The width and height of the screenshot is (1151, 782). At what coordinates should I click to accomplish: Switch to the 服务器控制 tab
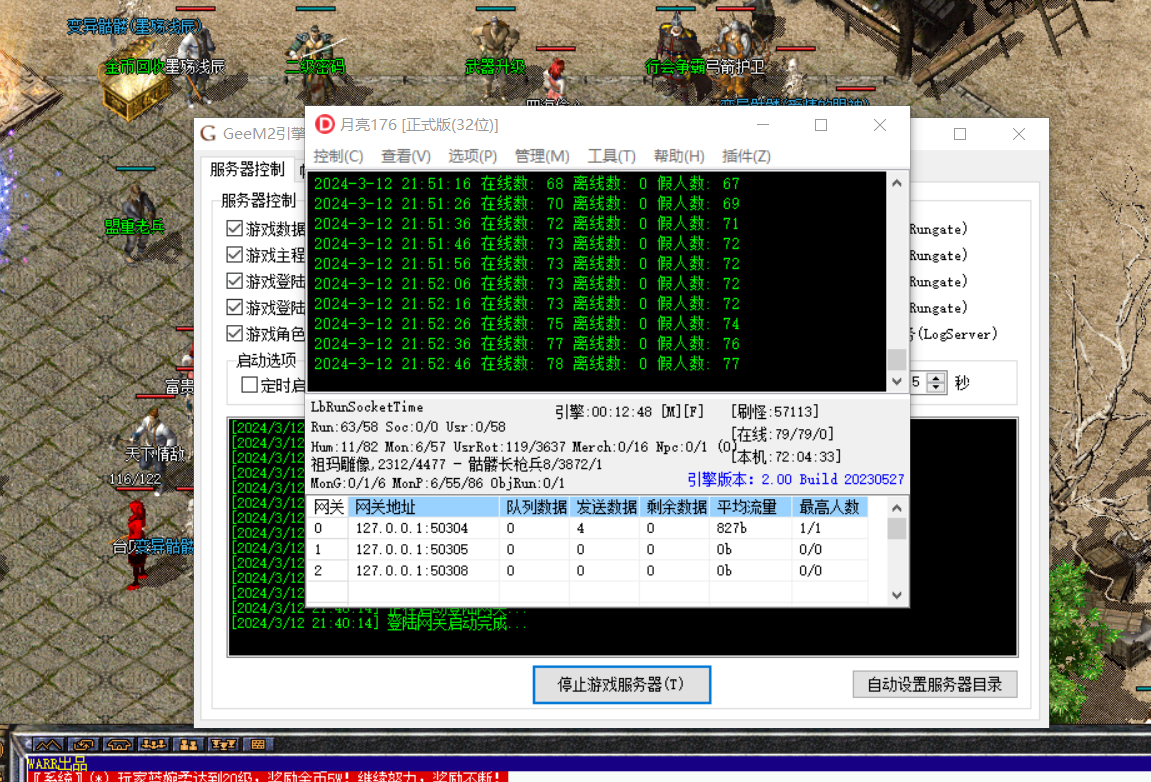(x=247, y=170)
